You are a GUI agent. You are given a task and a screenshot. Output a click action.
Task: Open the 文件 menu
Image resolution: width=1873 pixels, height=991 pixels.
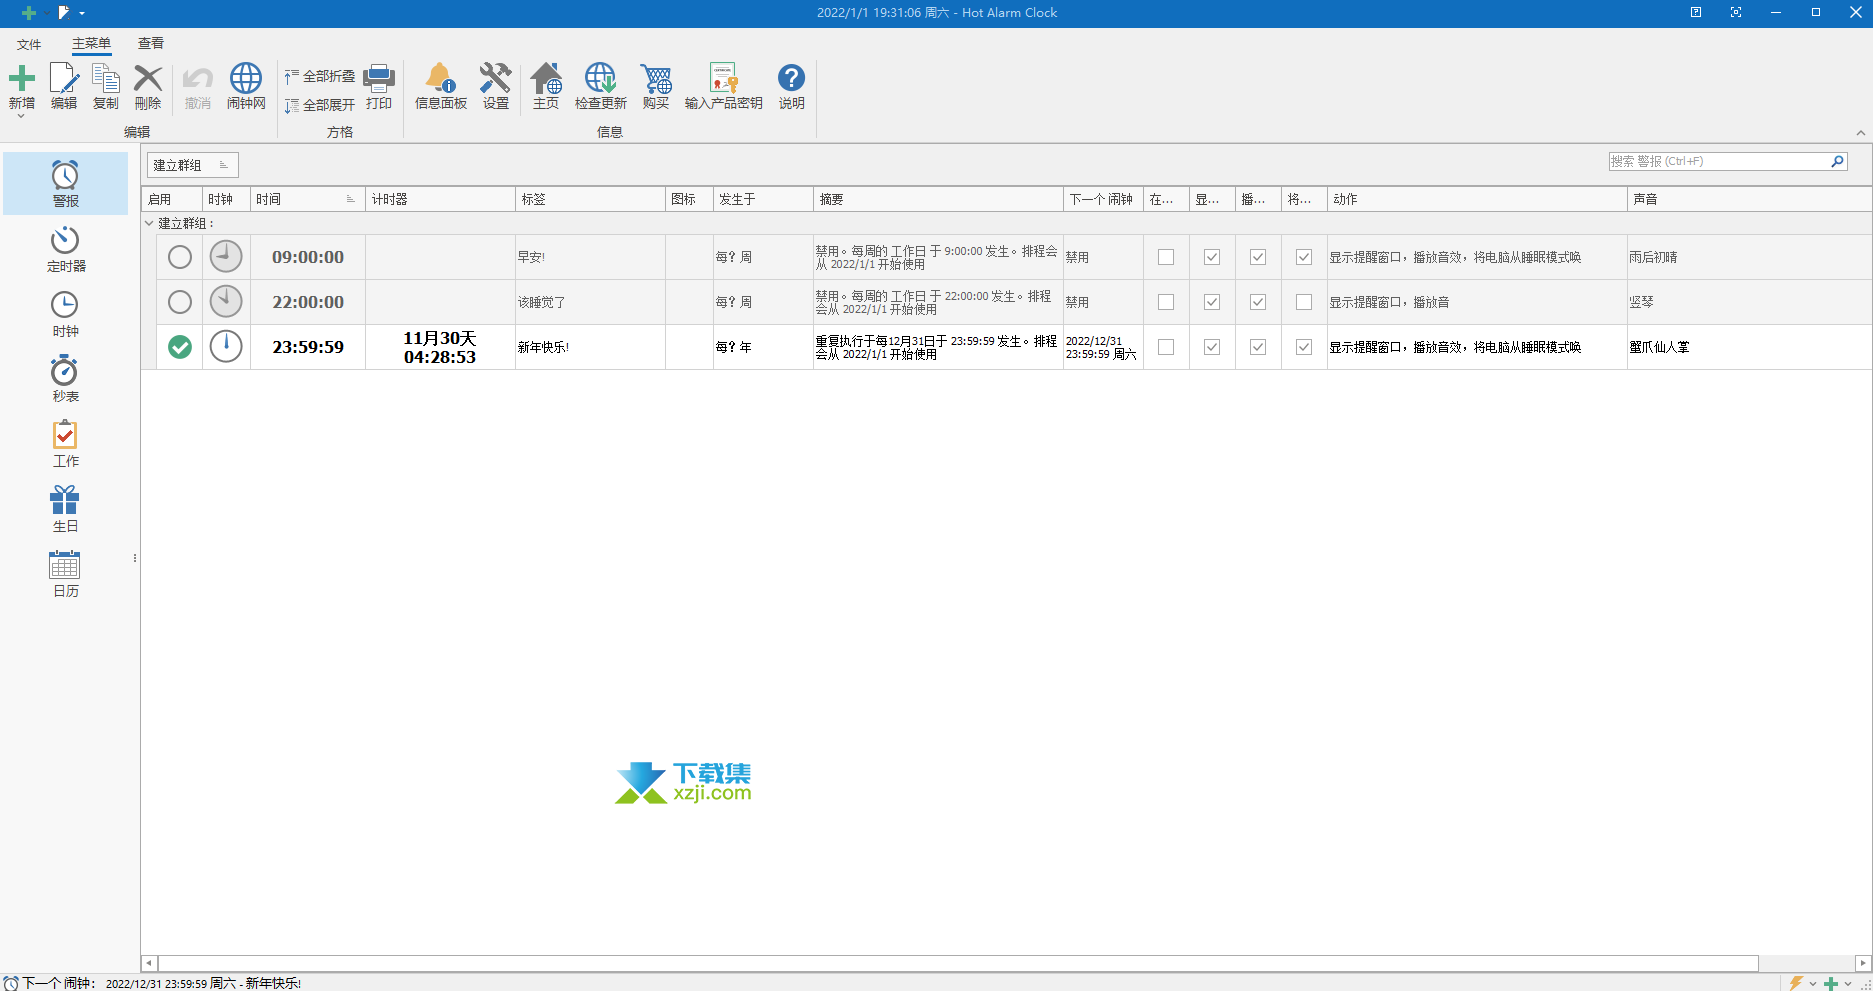coord(29,44)
